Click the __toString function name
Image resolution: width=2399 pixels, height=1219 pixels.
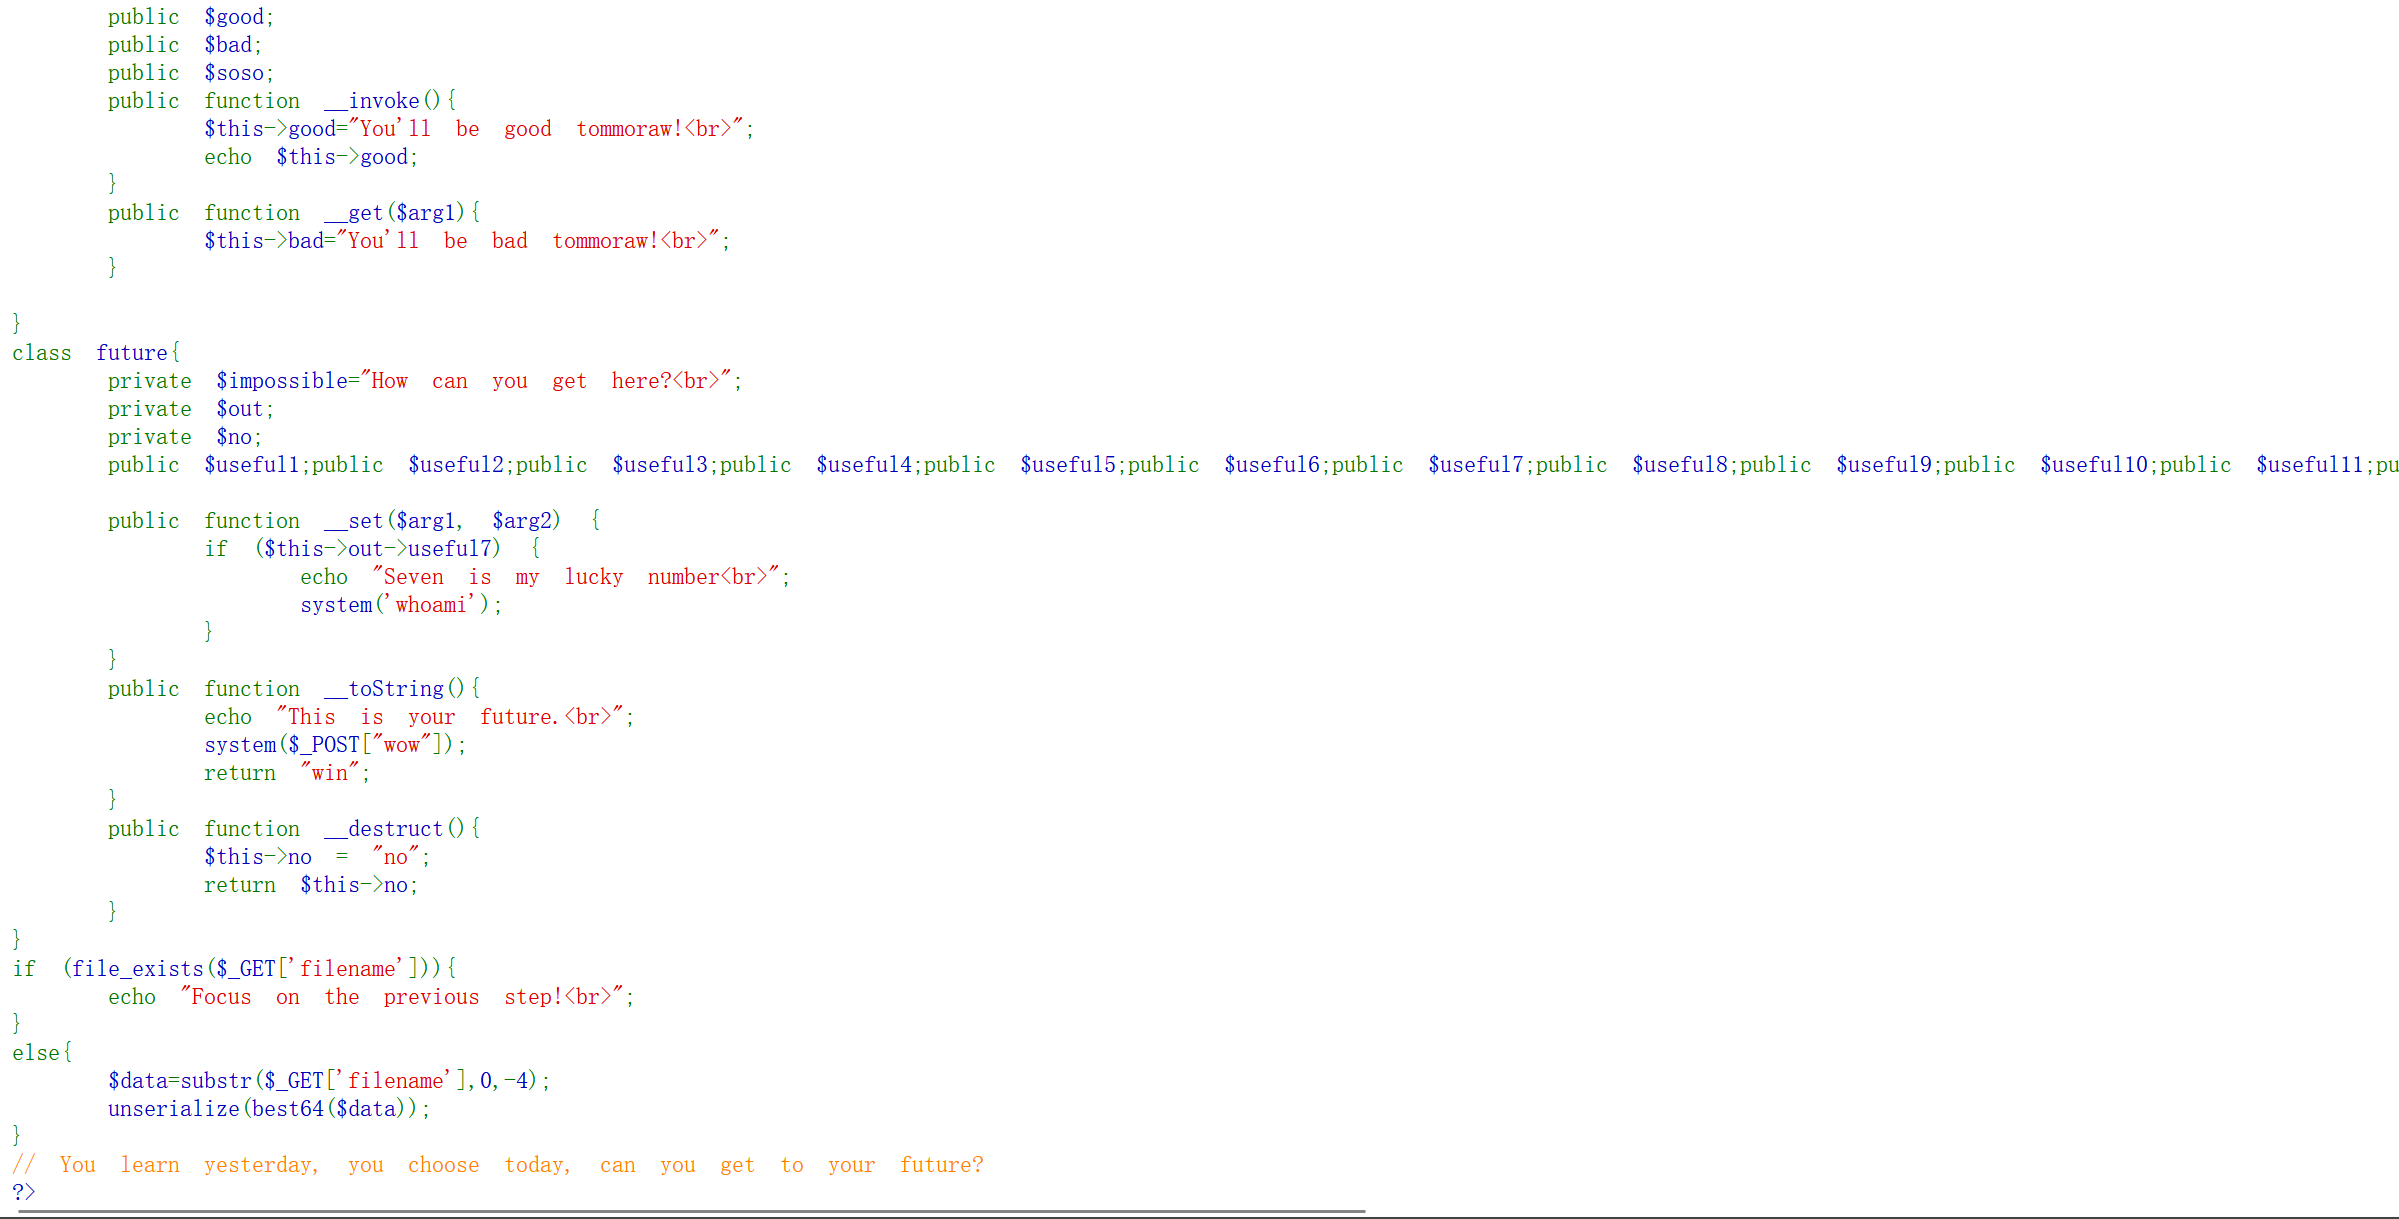pyautogui.click(x=383, y=689)
